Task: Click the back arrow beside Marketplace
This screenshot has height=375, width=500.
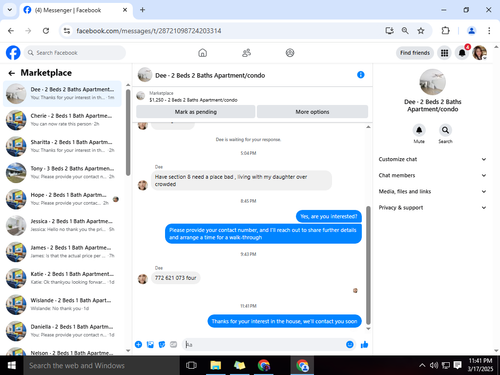Action: click(12, 73)
